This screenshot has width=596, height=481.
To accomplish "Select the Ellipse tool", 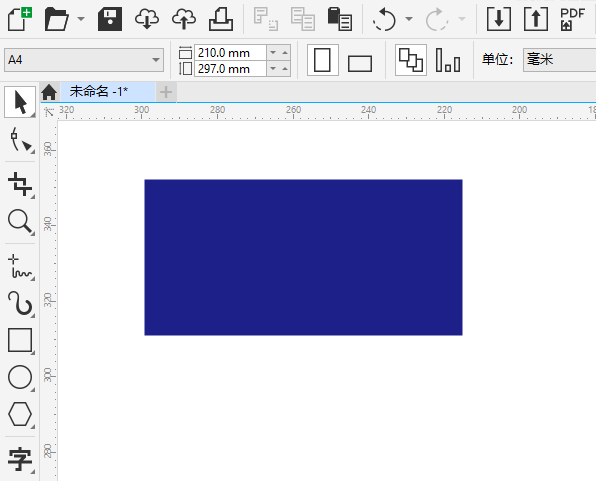I will coord(20,377).
